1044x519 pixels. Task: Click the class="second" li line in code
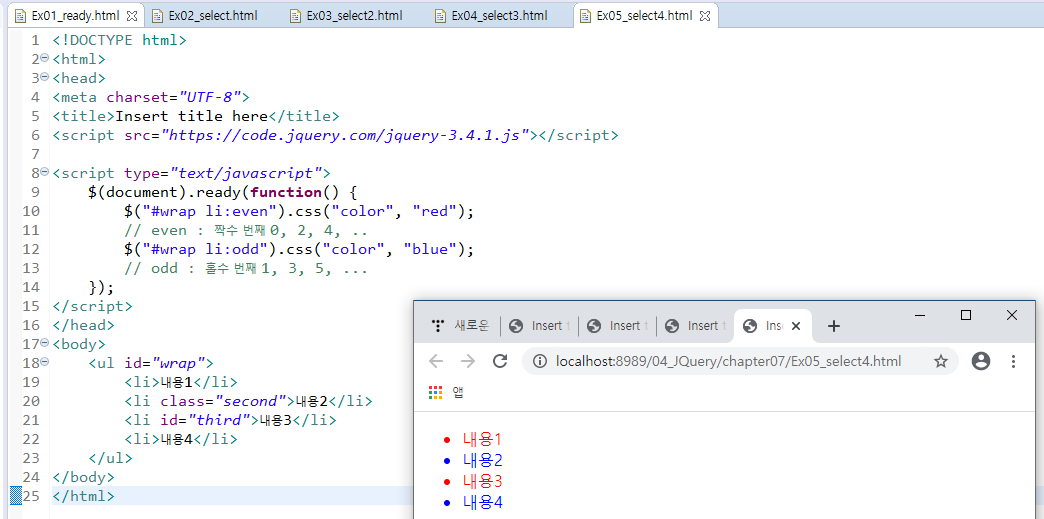(x=248, y=401)
